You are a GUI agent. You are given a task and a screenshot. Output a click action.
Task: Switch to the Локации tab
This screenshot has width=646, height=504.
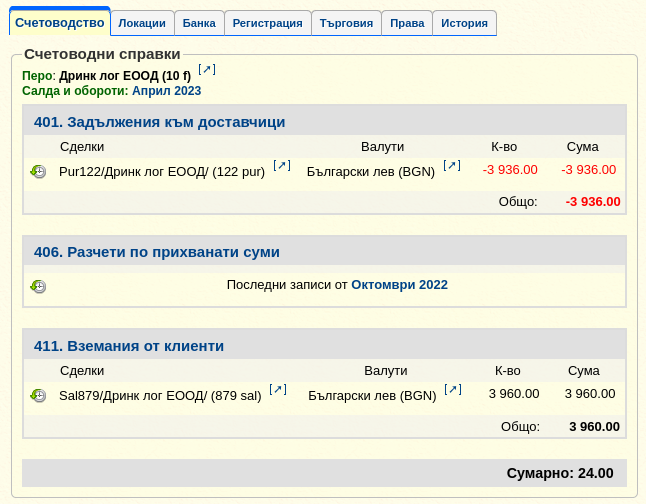142,23
